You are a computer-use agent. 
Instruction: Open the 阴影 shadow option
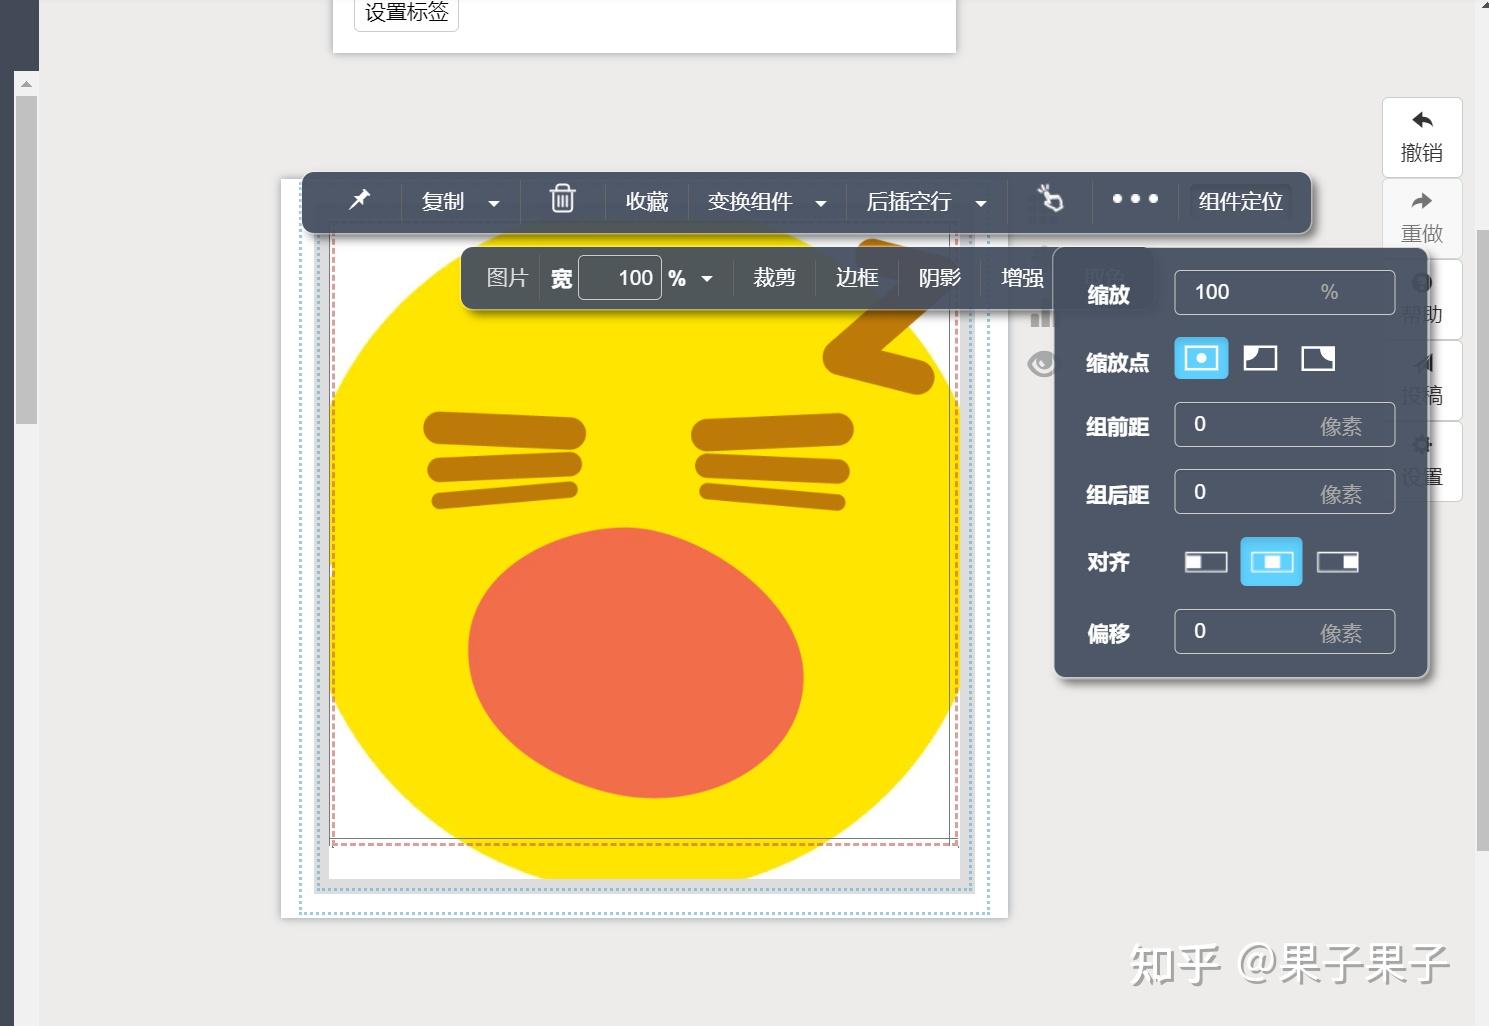[940, 278]
